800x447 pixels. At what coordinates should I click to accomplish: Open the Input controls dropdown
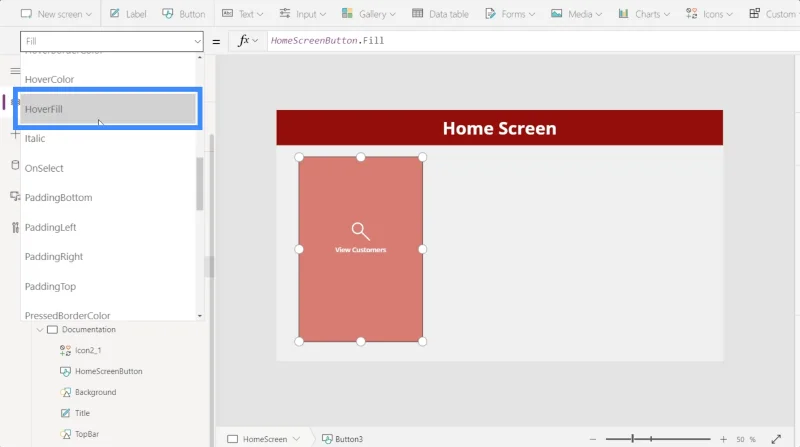coord(303,14)
